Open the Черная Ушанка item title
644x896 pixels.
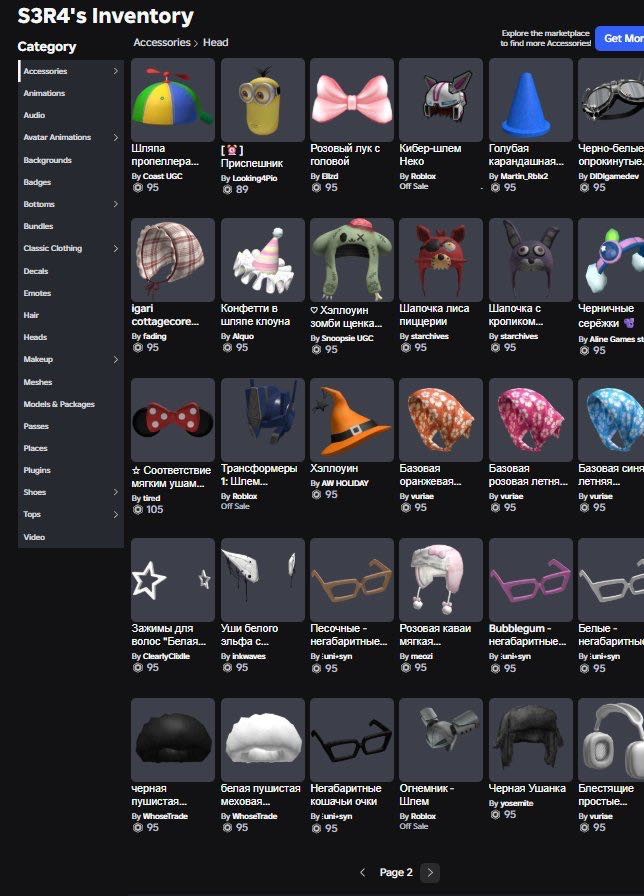click(527, 788)
